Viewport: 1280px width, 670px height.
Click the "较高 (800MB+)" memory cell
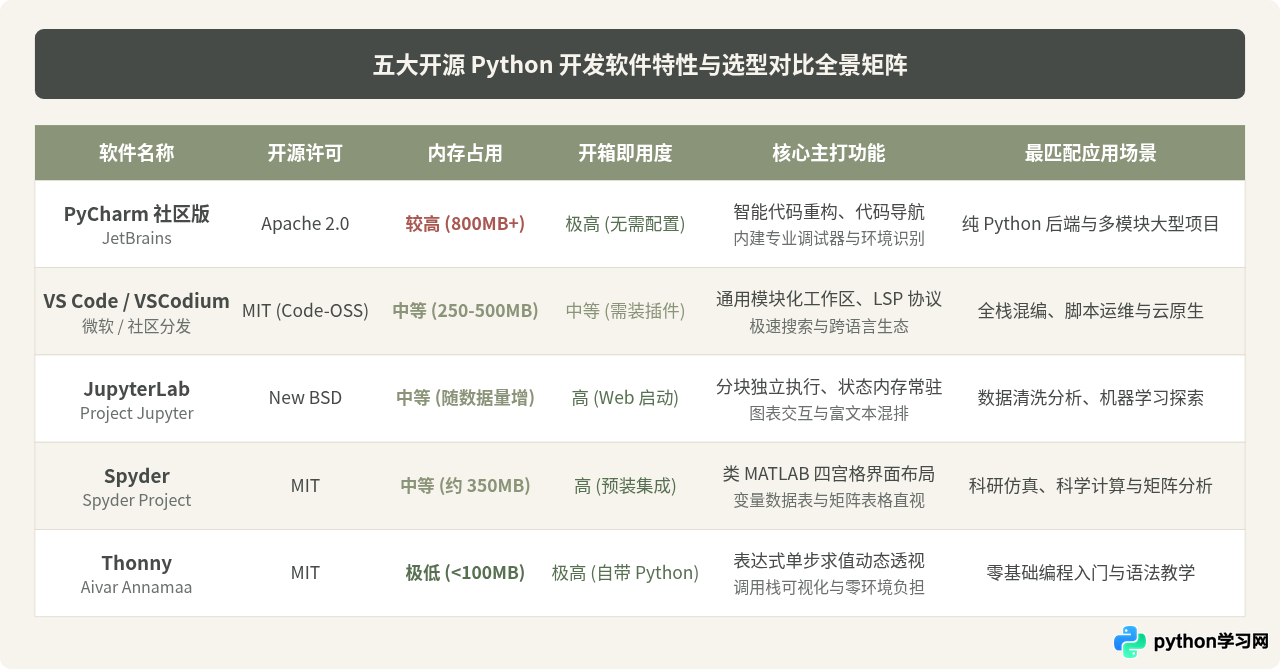coord(465,224)
